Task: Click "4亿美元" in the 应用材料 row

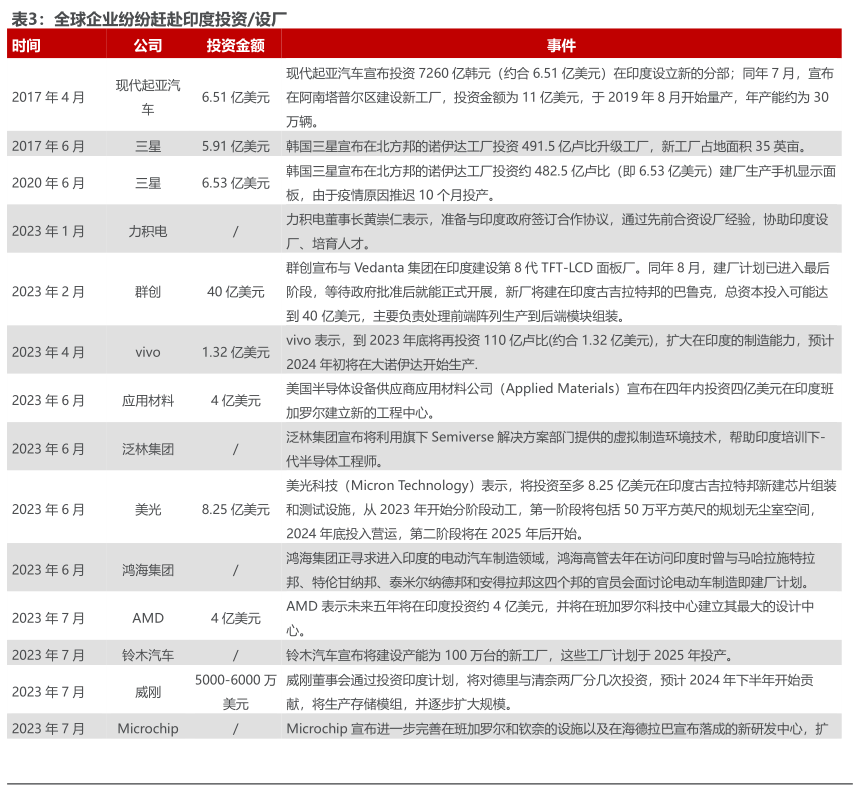Action: [x=235, y=400]
